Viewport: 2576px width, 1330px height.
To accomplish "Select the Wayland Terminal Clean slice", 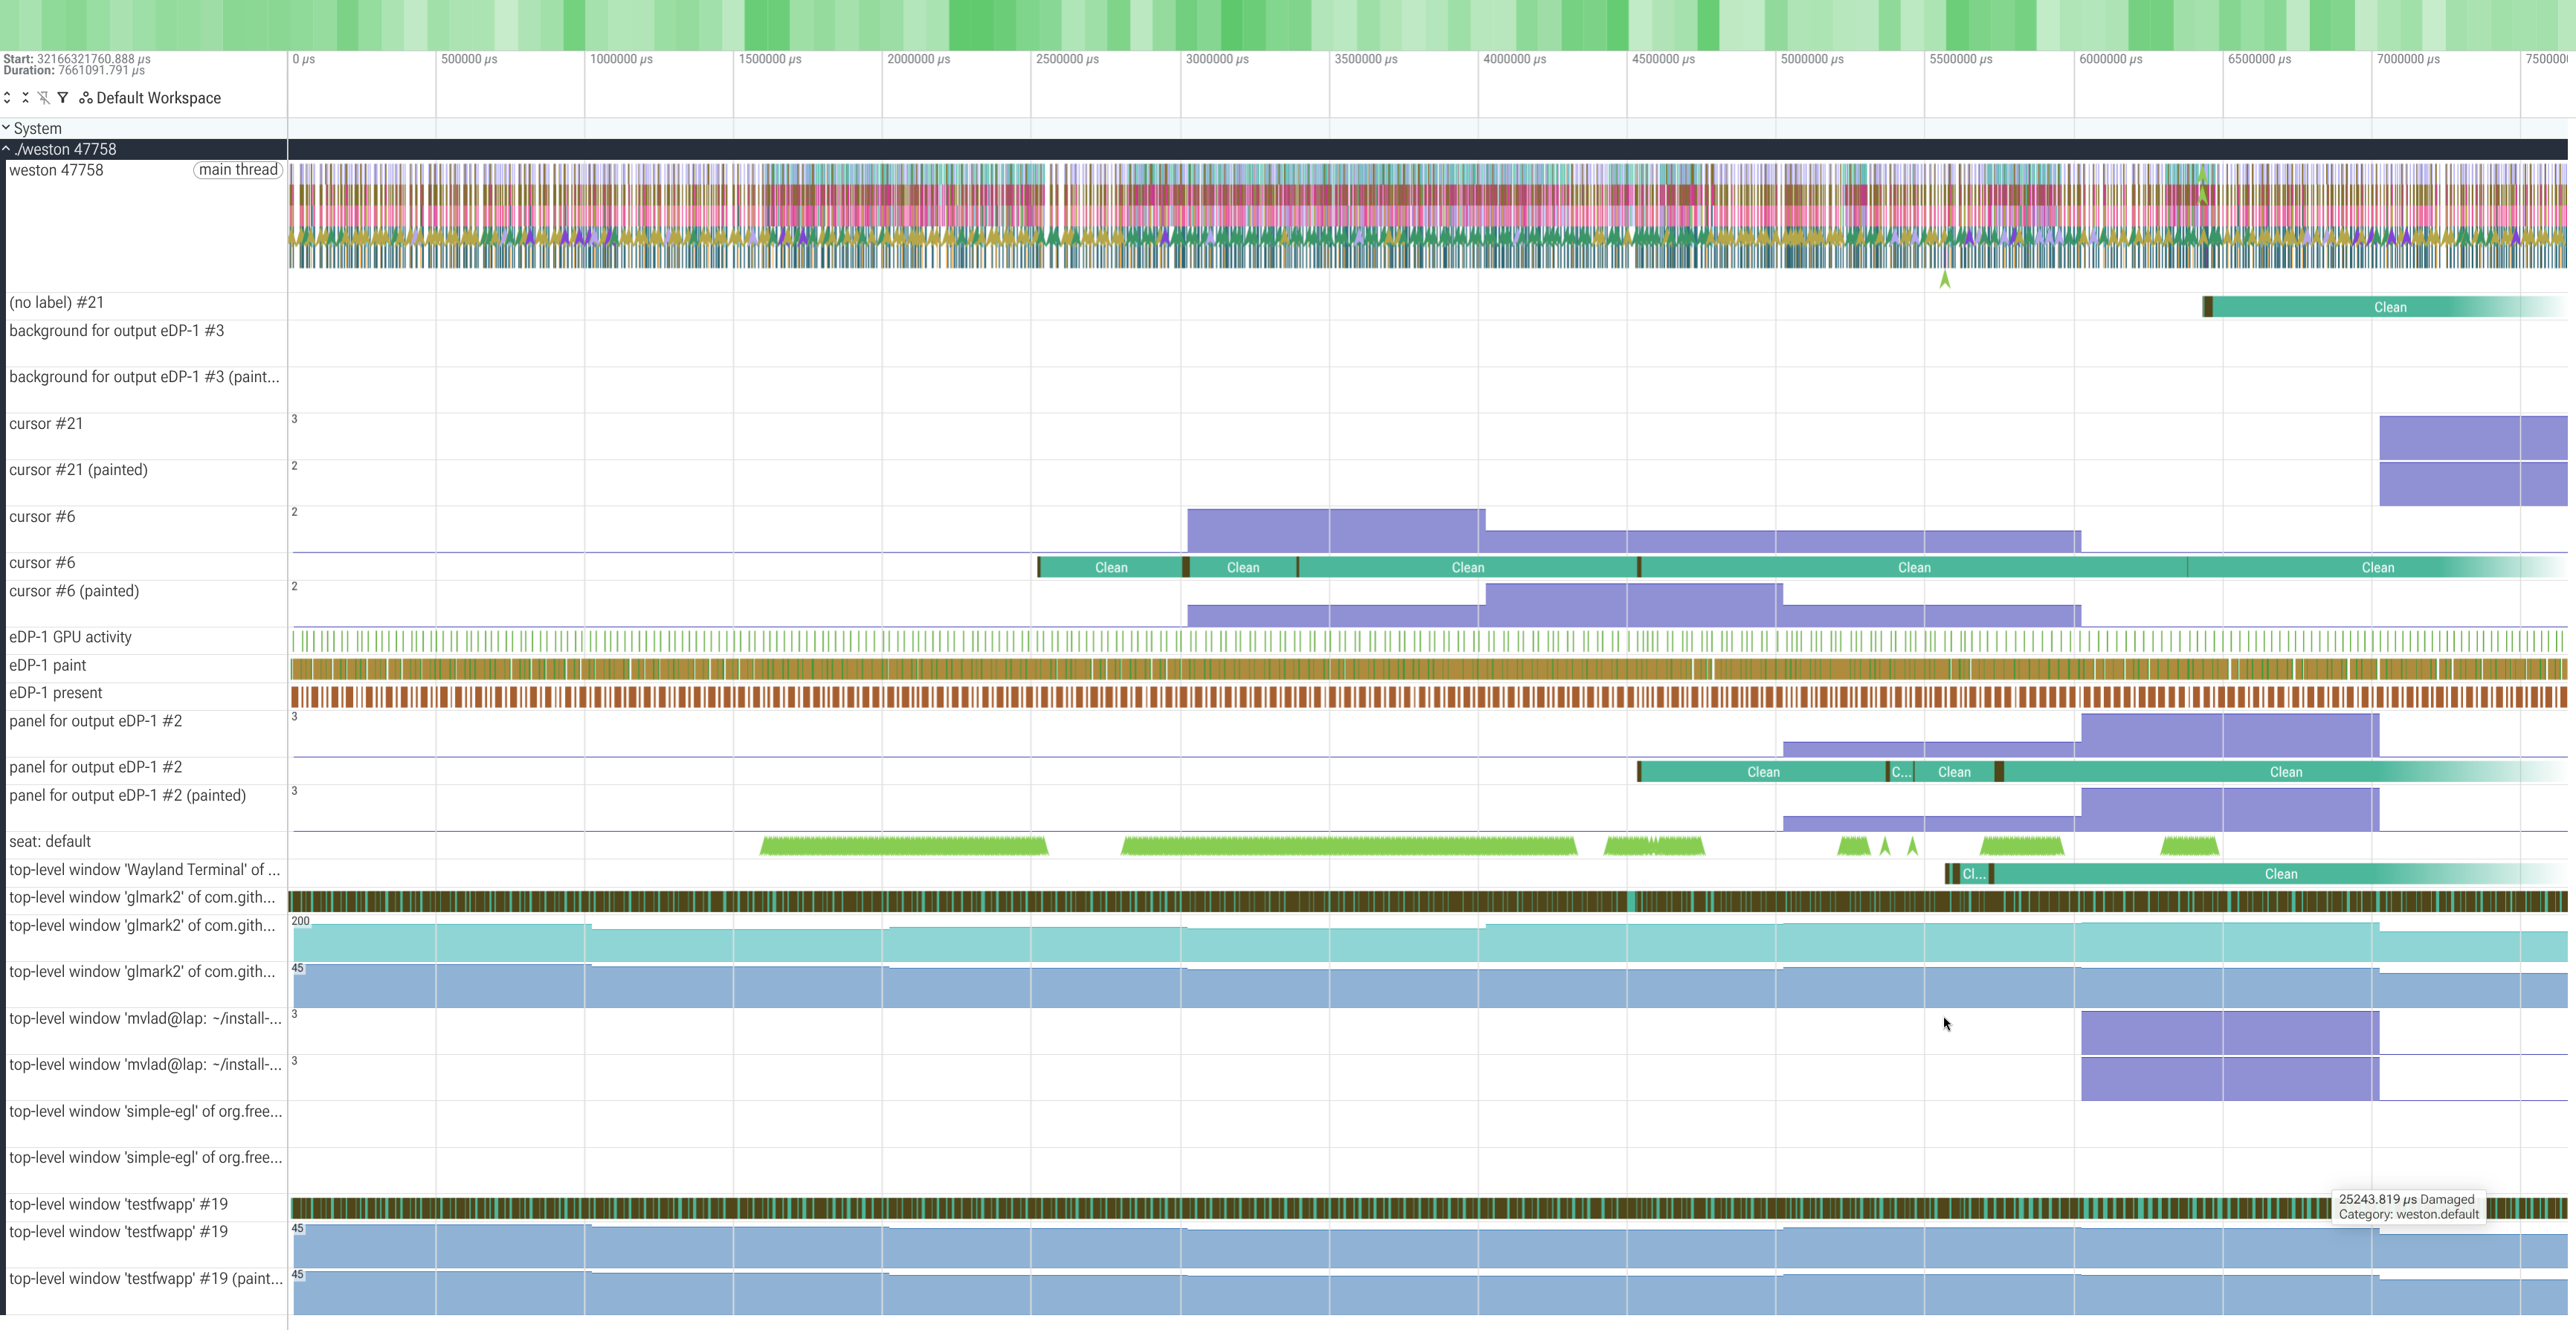I will click(x=2280, y=874).
